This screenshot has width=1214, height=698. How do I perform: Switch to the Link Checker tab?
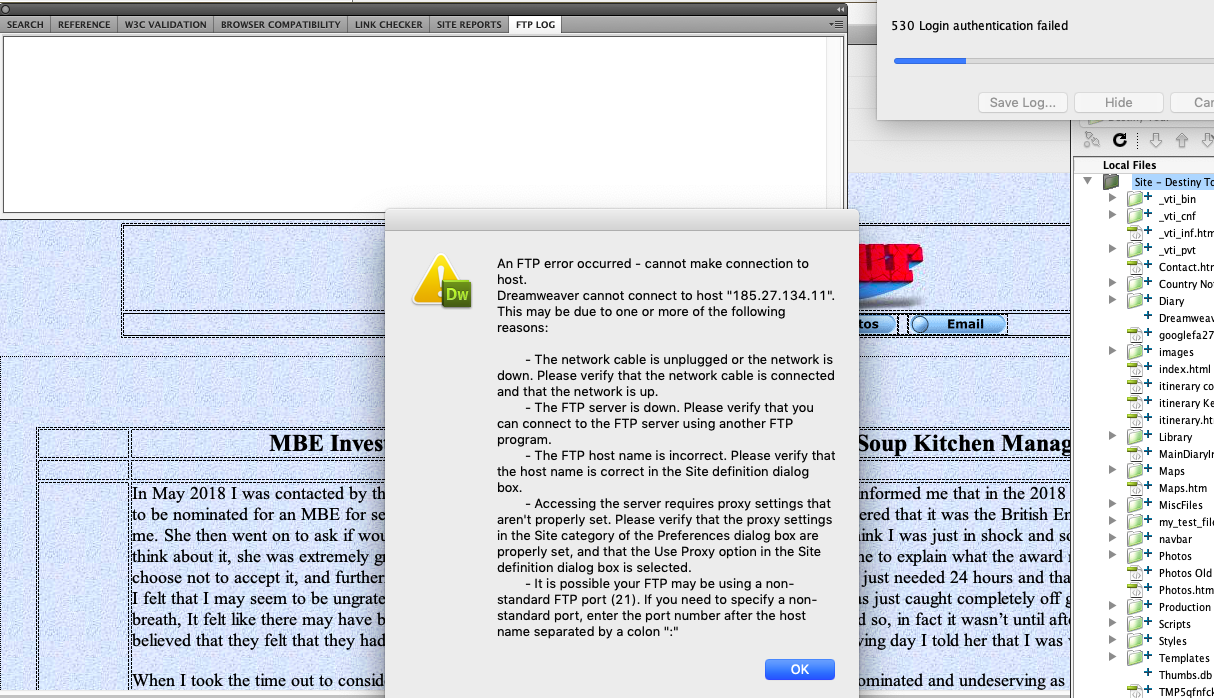point(388,24)
